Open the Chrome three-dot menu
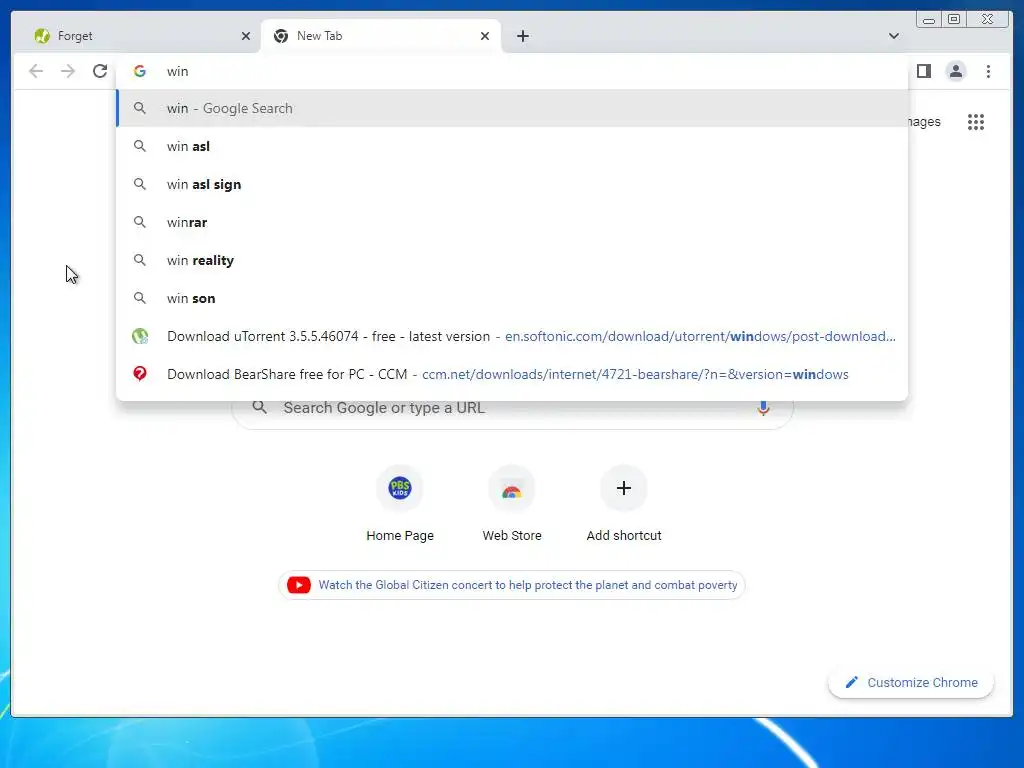Screen dimensions: 1024x768 tap(988, 71)
